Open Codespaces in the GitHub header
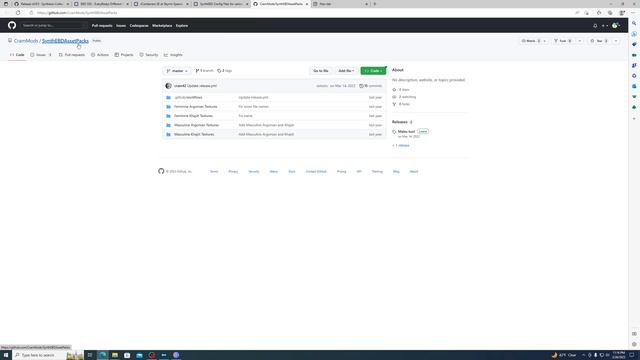This screenshot has height=360, width=640. (139, 26)
